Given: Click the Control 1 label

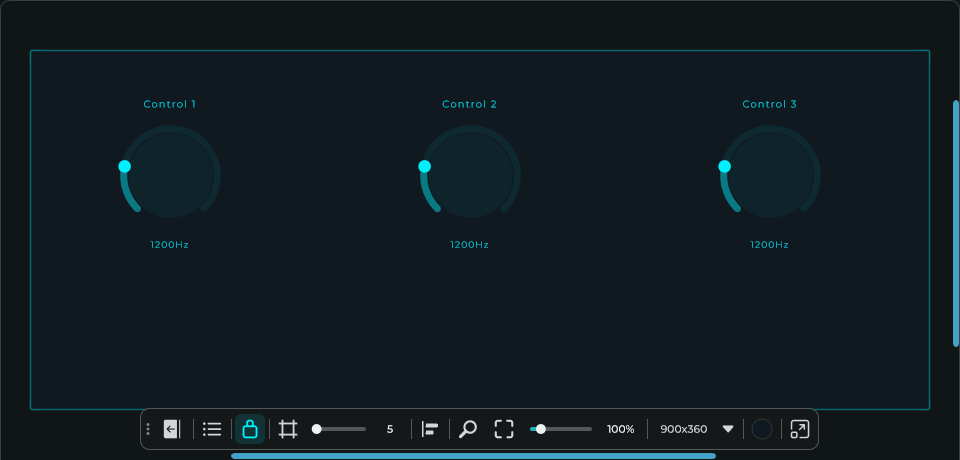Looking at the screenshot, I should [170, 104].
